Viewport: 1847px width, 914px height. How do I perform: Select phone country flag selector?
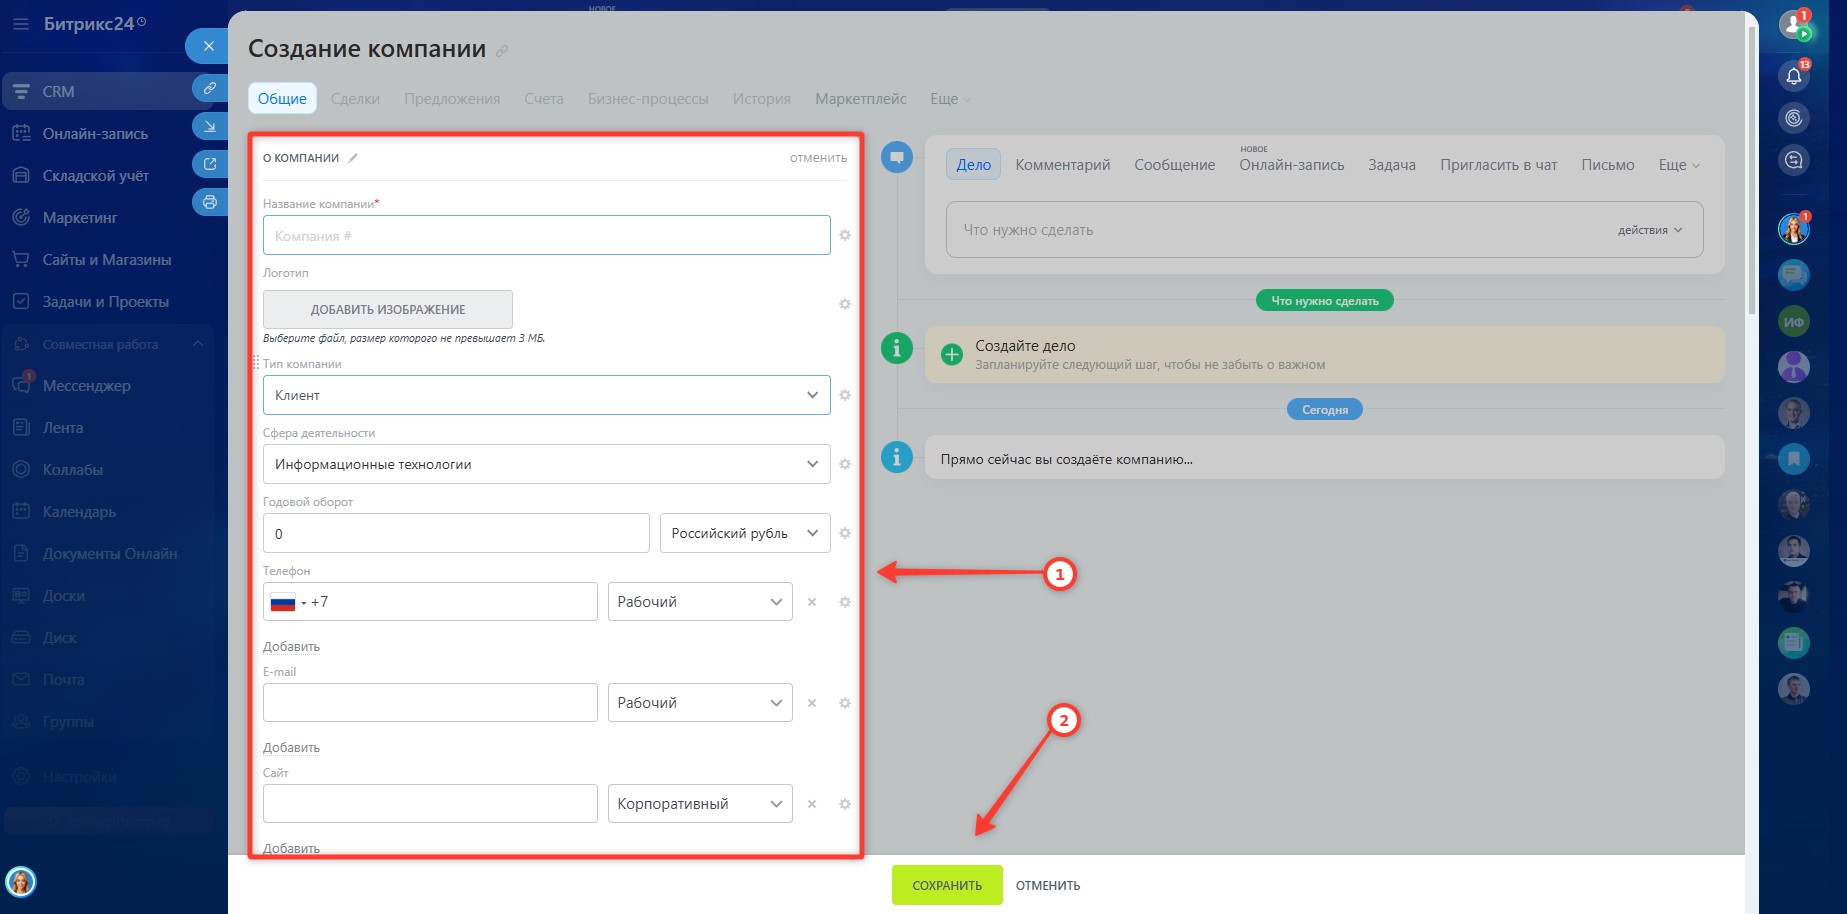[287, 602]
